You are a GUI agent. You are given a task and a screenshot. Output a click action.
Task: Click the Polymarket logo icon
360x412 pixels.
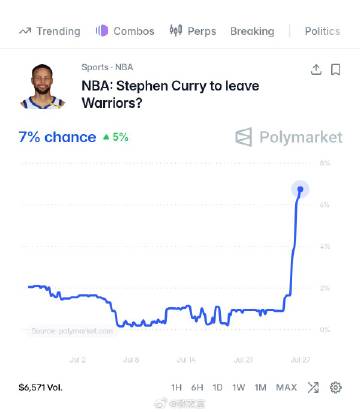[x=244, y=137]
